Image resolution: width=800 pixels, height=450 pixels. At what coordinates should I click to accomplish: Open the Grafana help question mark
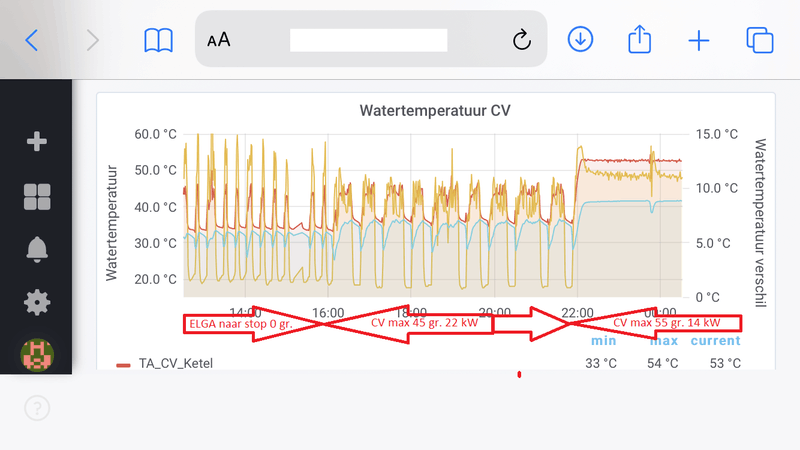point(36,408)
